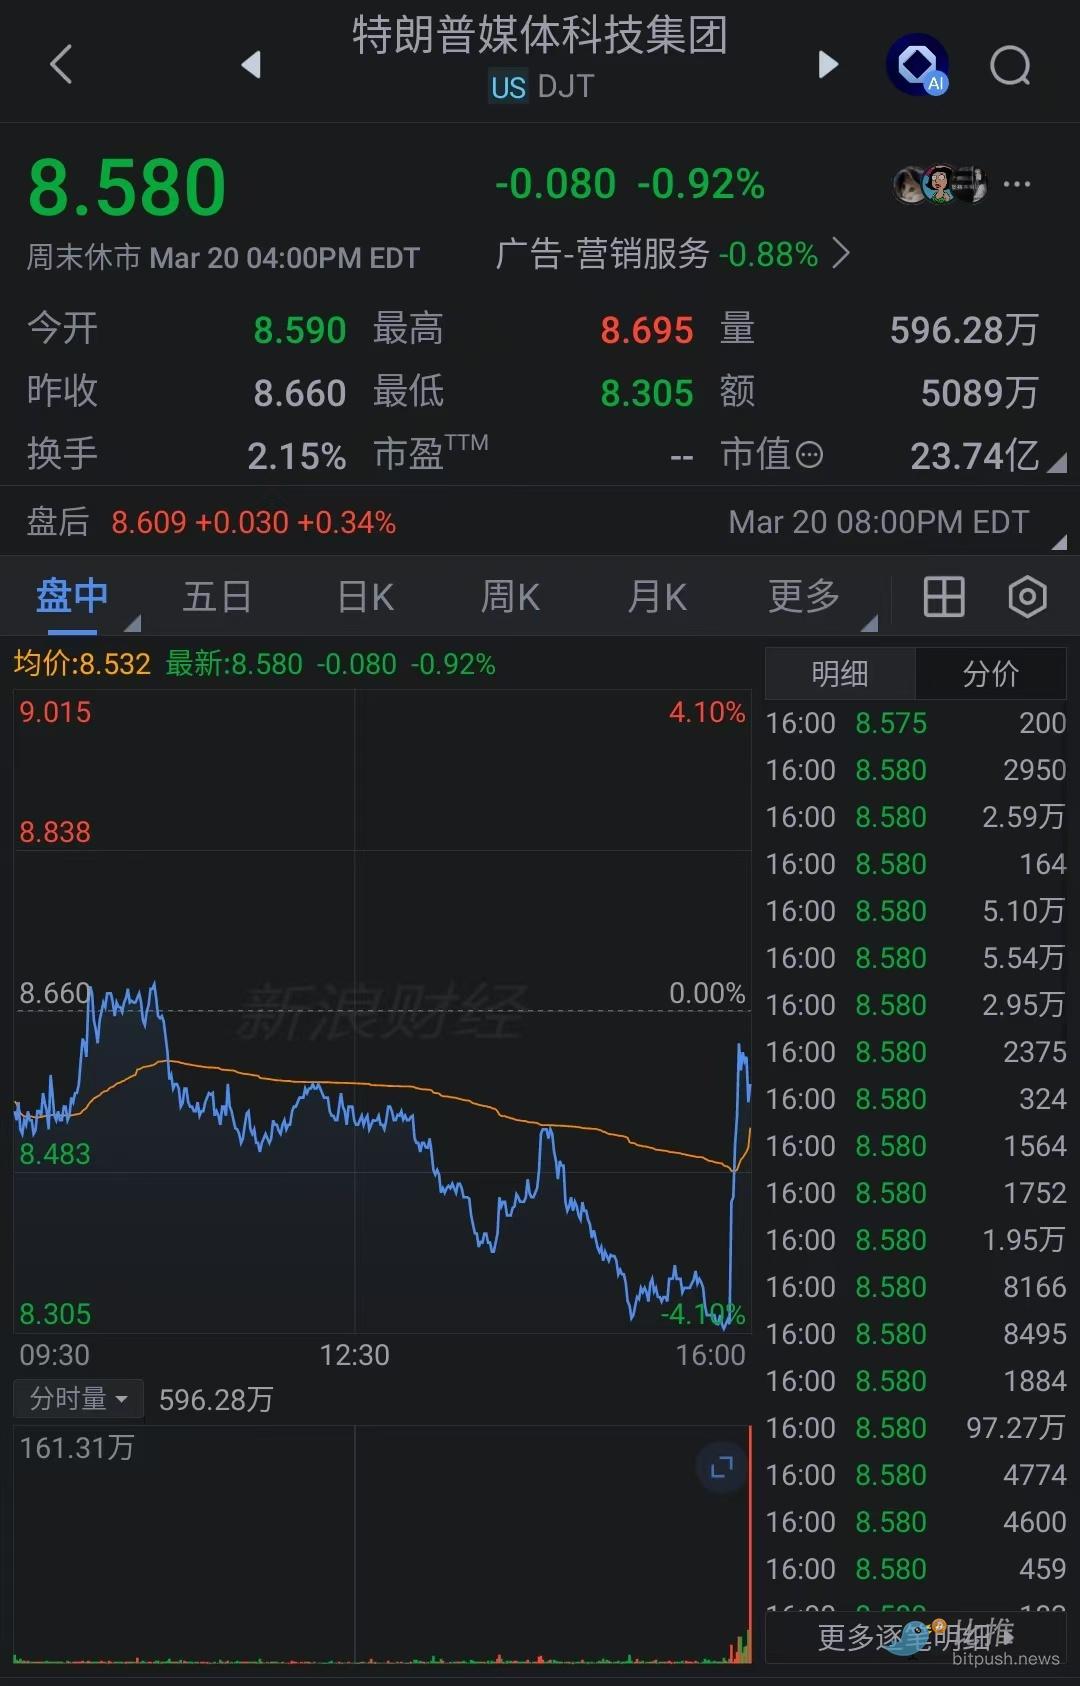Select the 日K chart tab

click(x=365, y=597)
